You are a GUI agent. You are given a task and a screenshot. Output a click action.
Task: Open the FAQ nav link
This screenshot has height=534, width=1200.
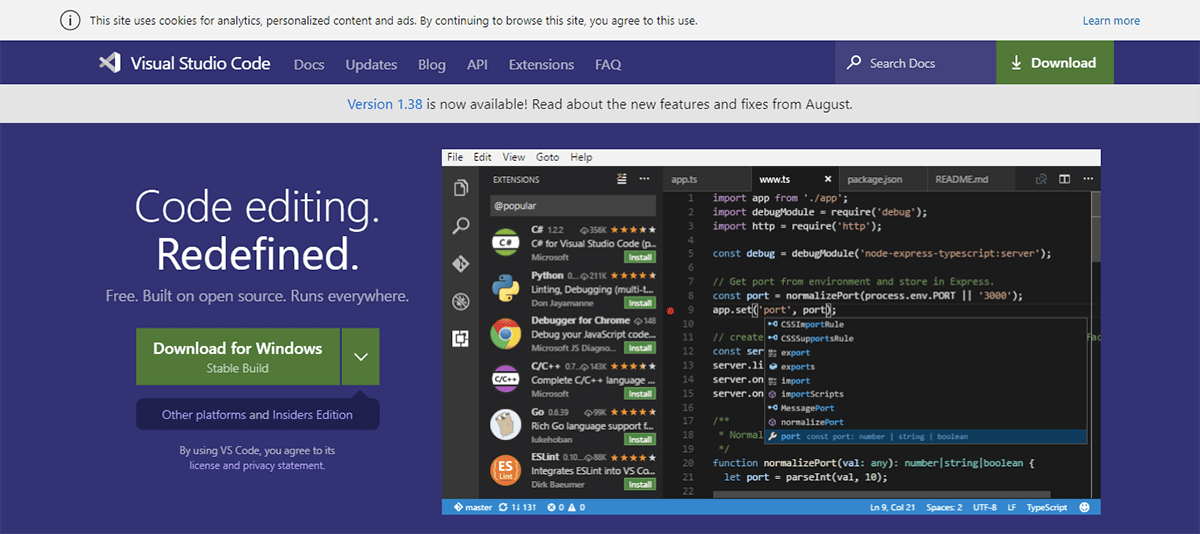(608, 64)
